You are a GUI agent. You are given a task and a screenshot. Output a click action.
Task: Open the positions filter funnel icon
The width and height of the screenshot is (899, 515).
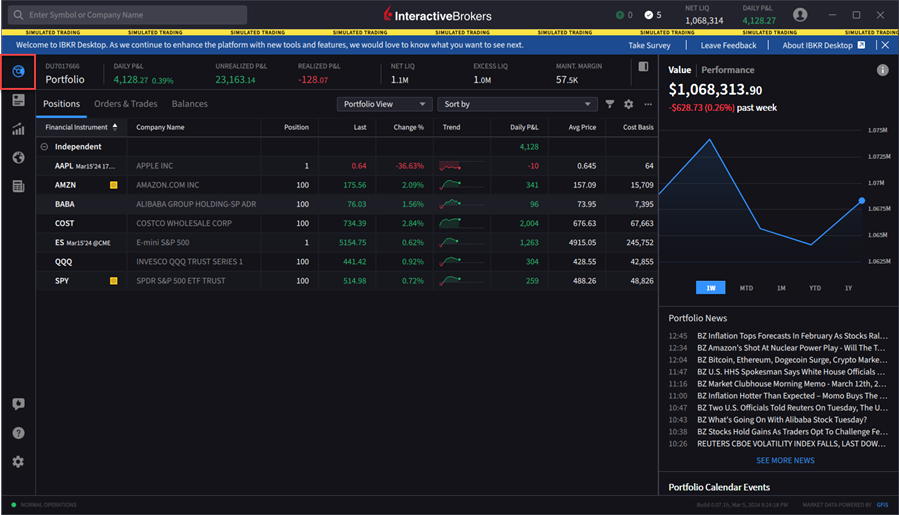609,104
